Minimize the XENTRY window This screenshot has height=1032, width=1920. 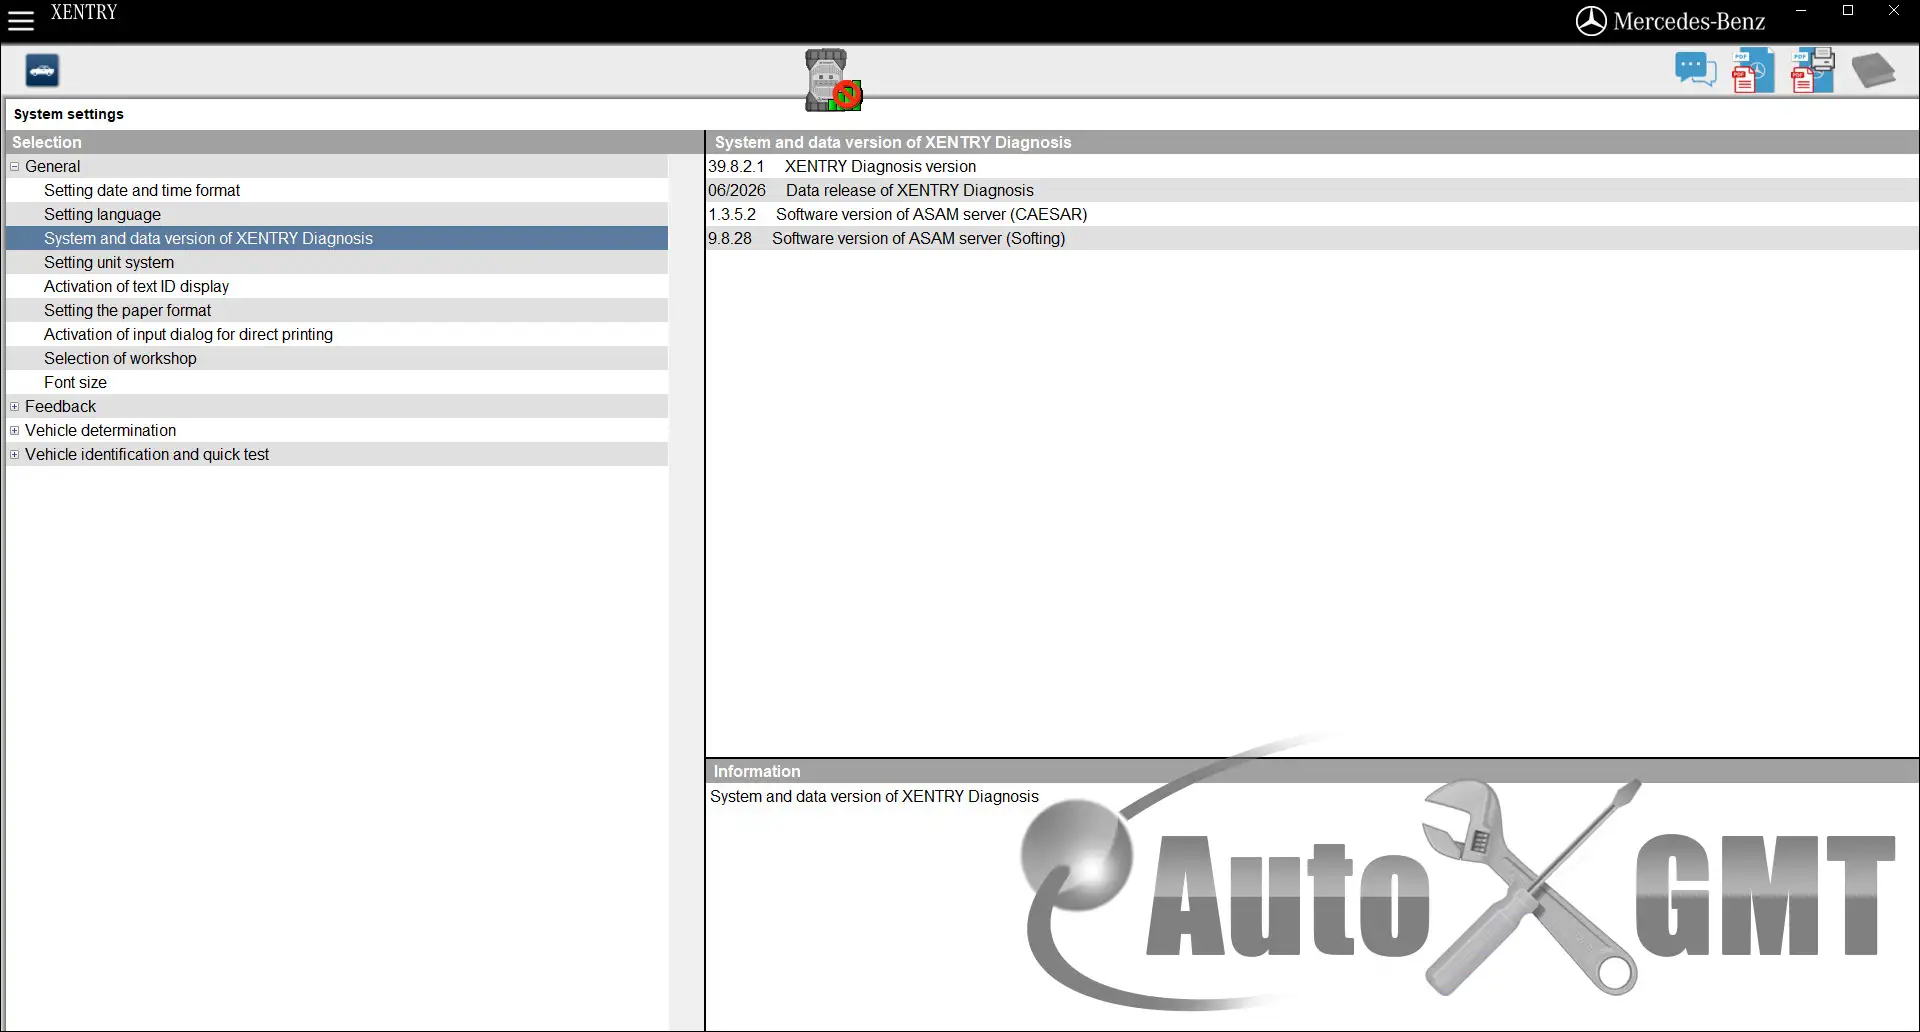[x=1801, y=11]
